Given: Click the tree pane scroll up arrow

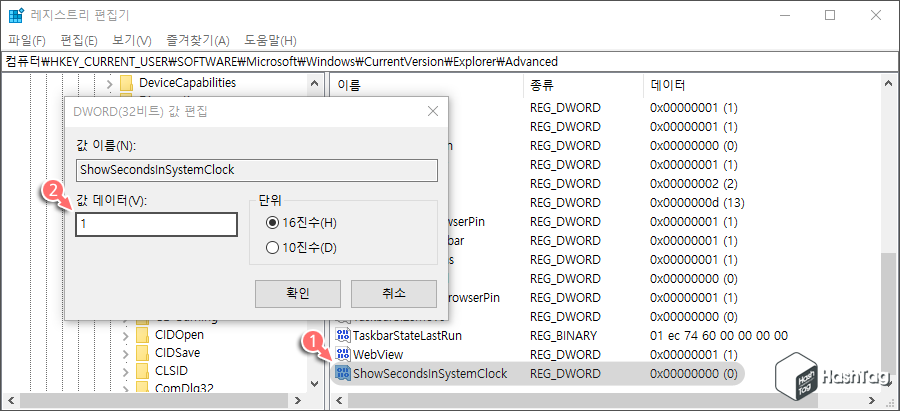Looking at the screenshot, I should point(314,84).
